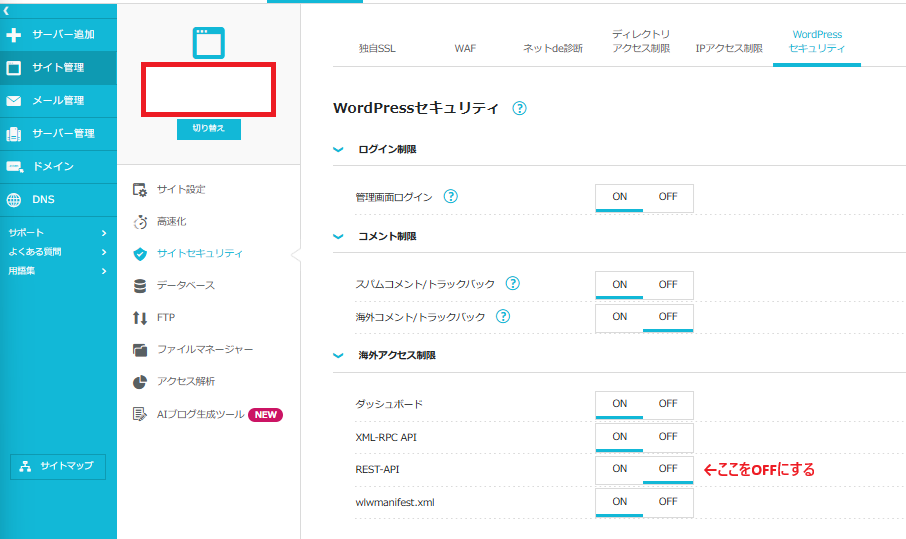Click help icon next to 海外コメント/トラックバック
Image resolution: width=906 pixels, height=539 pixels.
click(503, 317)
